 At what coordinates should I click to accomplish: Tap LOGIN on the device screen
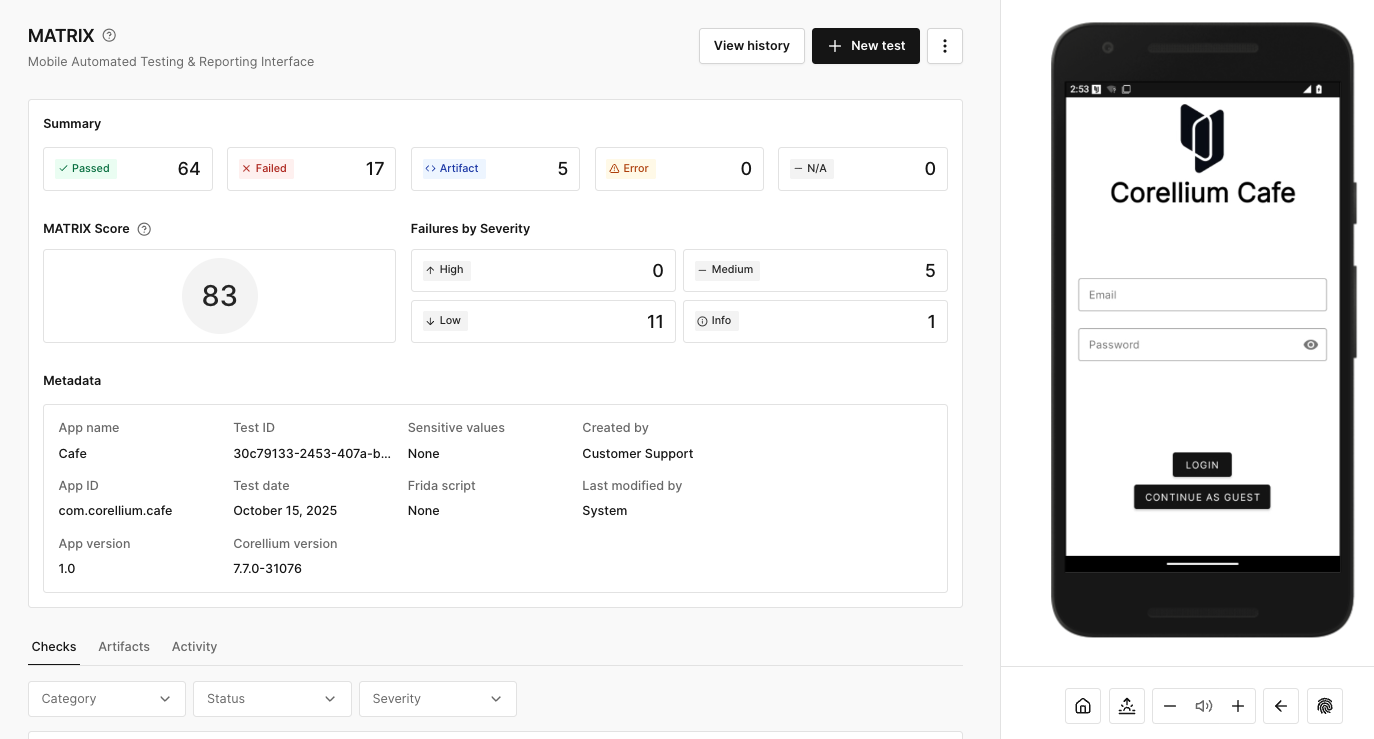(x=1201, y=465)
